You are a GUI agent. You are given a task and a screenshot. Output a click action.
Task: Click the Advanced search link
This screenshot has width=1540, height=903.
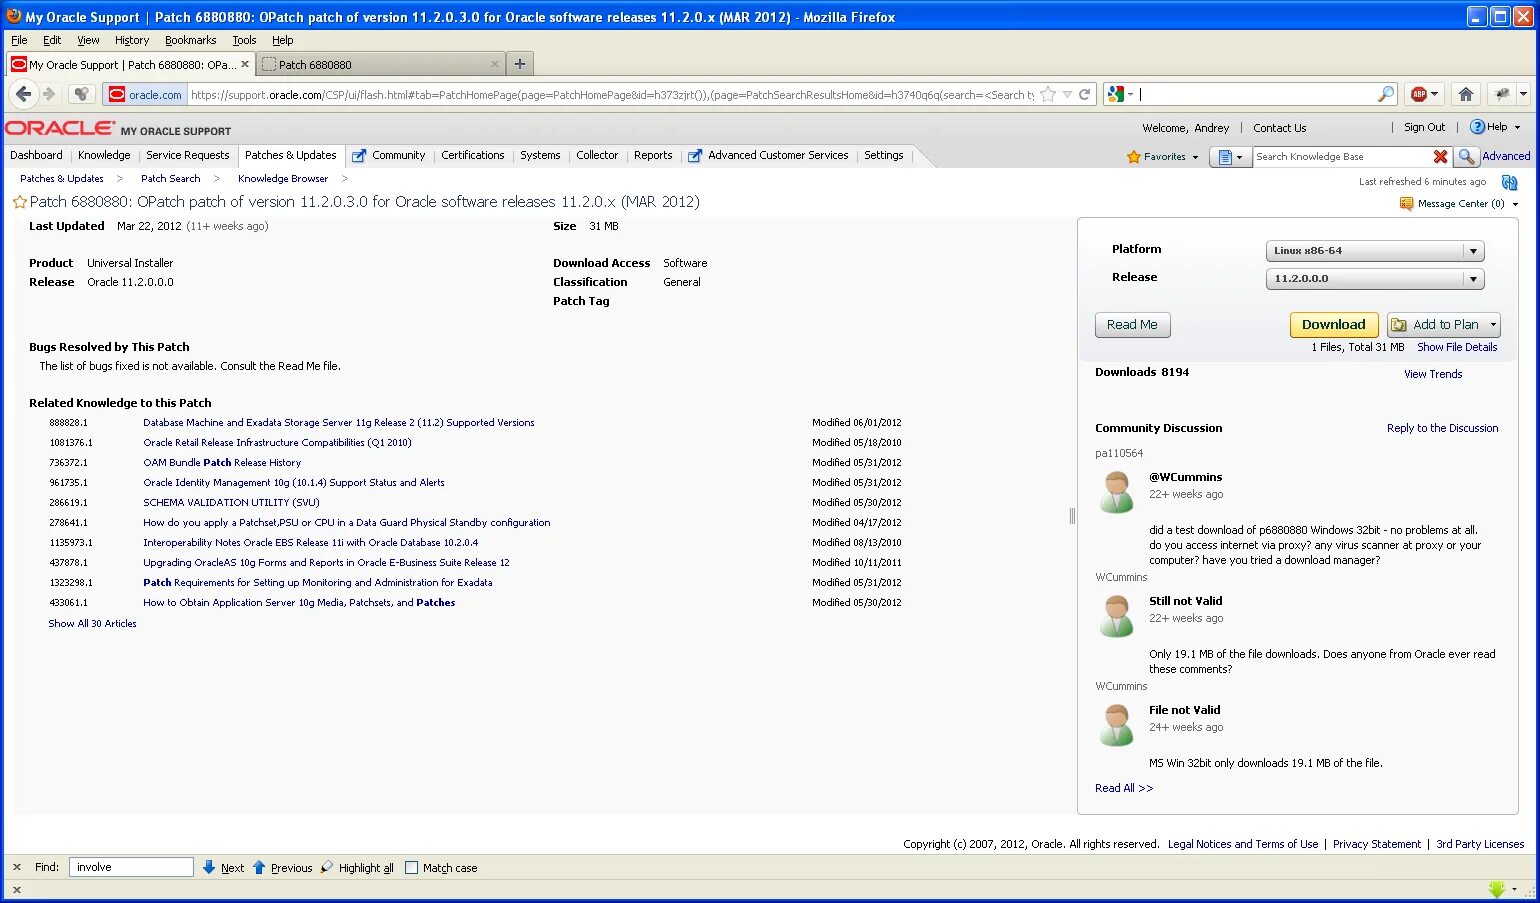tap(1506, 156)
